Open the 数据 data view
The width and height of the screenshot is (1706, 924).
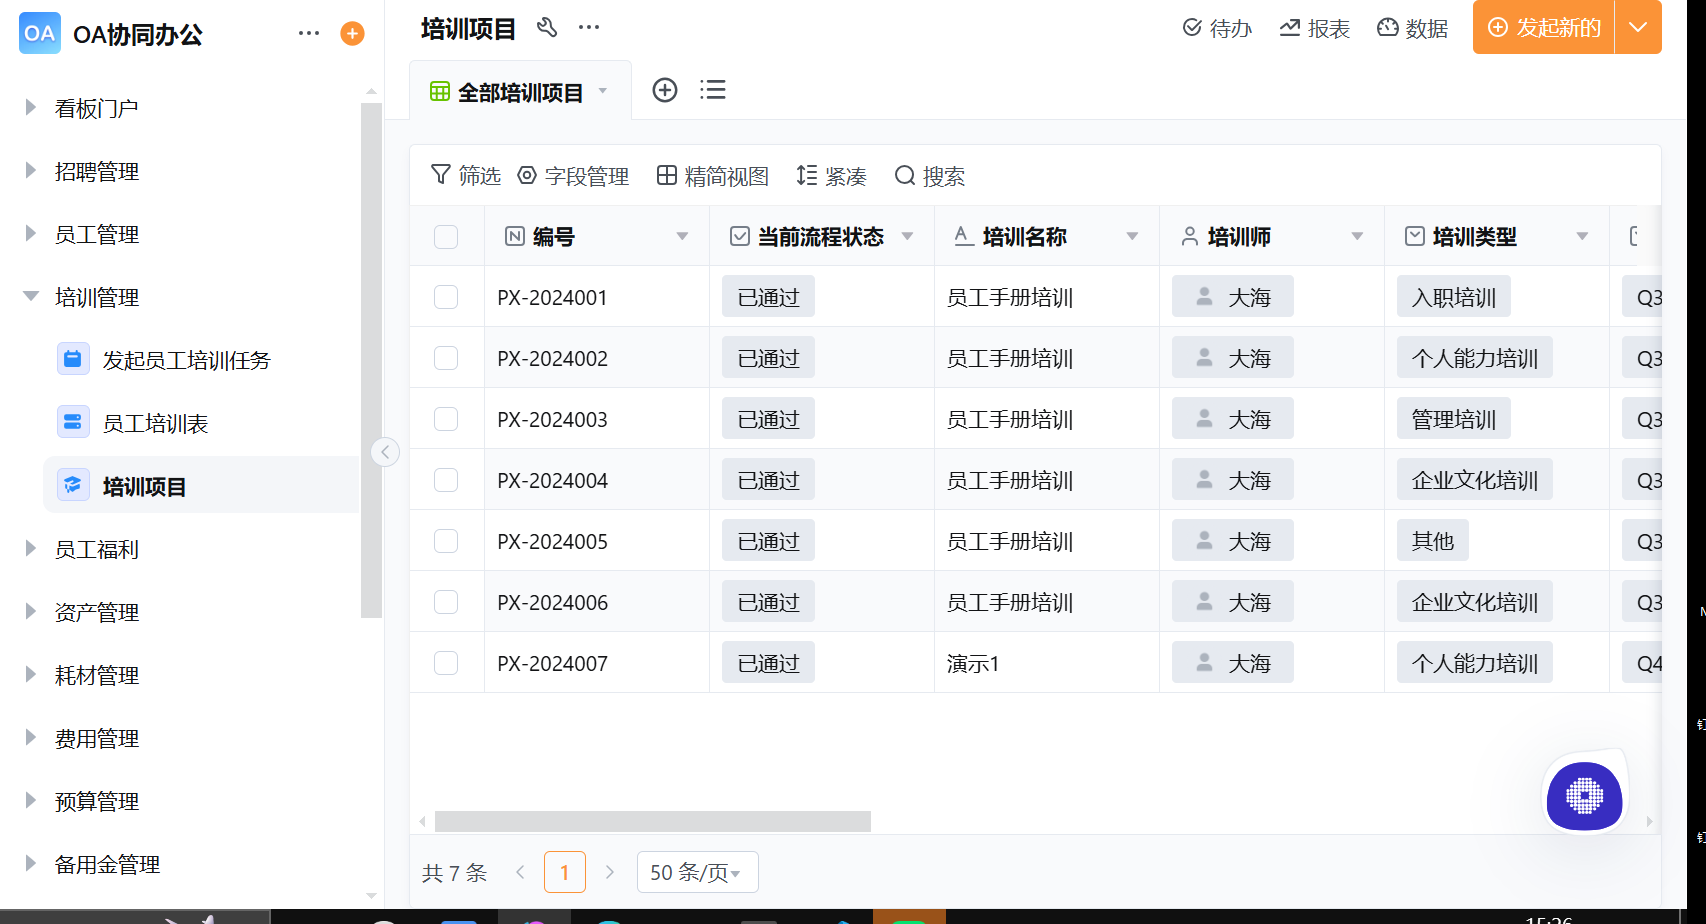point(1412,28)
